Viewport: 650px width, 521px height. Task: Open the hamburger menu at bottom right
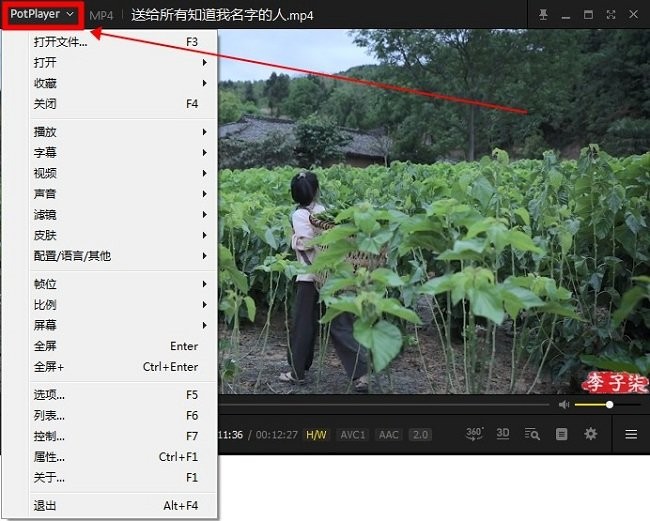pos(631,434)
